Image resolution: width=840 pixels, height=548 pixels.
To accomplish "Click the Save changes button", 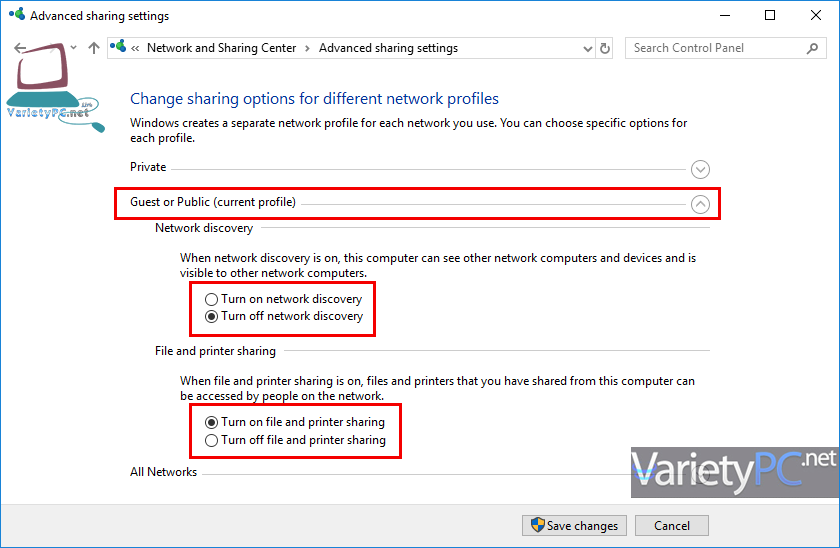I will (574, 526).
